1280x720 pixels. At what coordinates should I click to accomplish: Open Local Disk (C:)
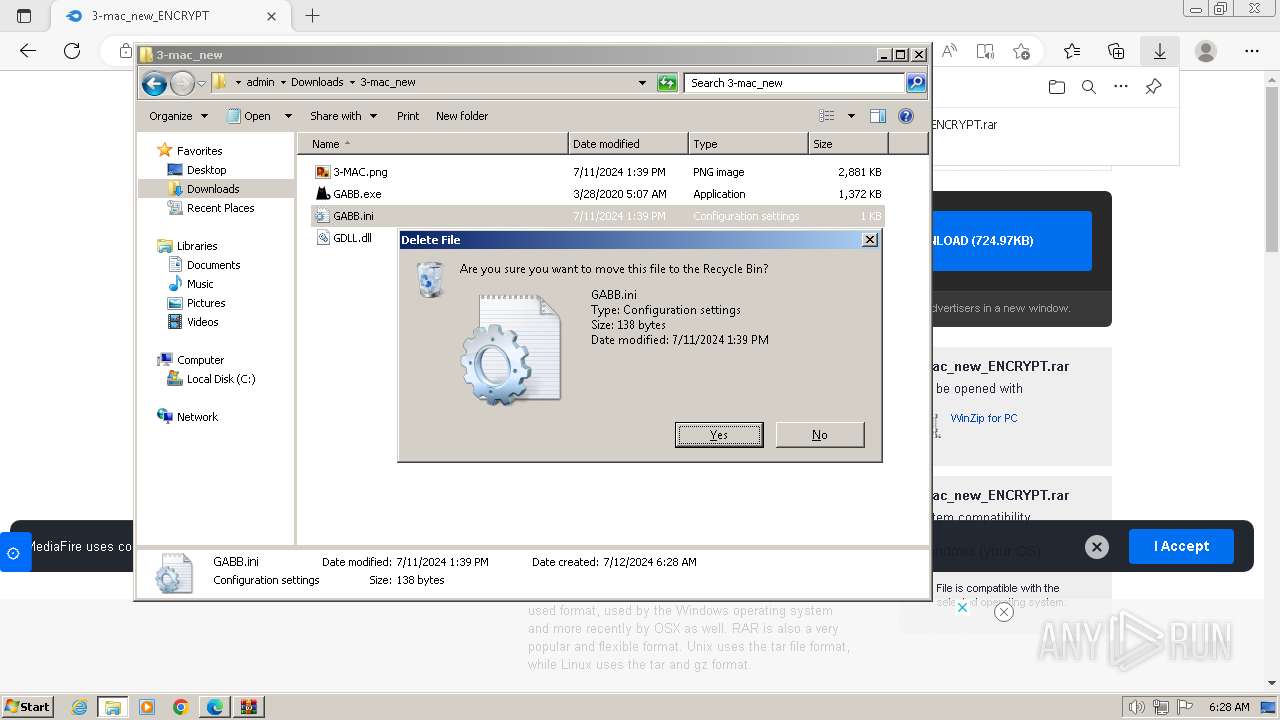pos(221,379)
